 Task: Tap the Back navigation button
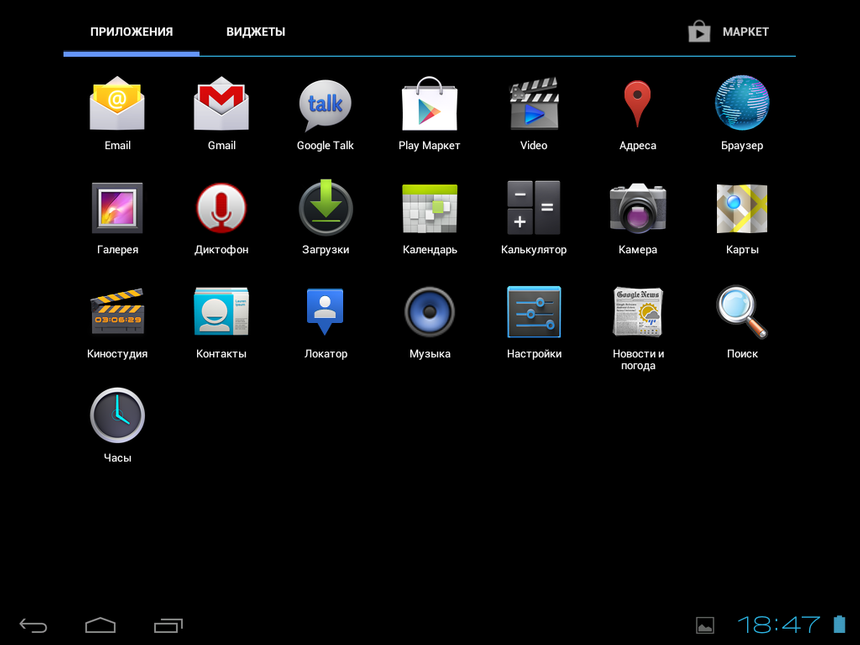coord(33,625)
